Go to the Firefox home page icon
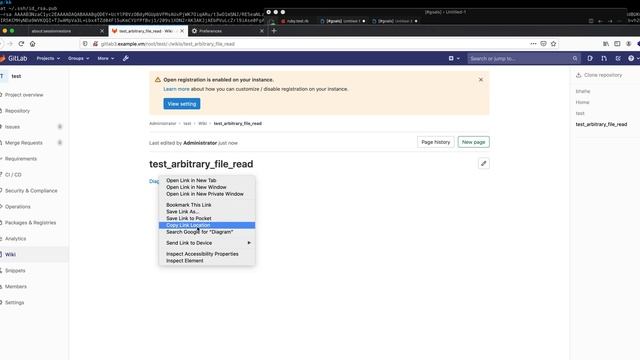Screen dimensions: 640x360 point(33,44)
